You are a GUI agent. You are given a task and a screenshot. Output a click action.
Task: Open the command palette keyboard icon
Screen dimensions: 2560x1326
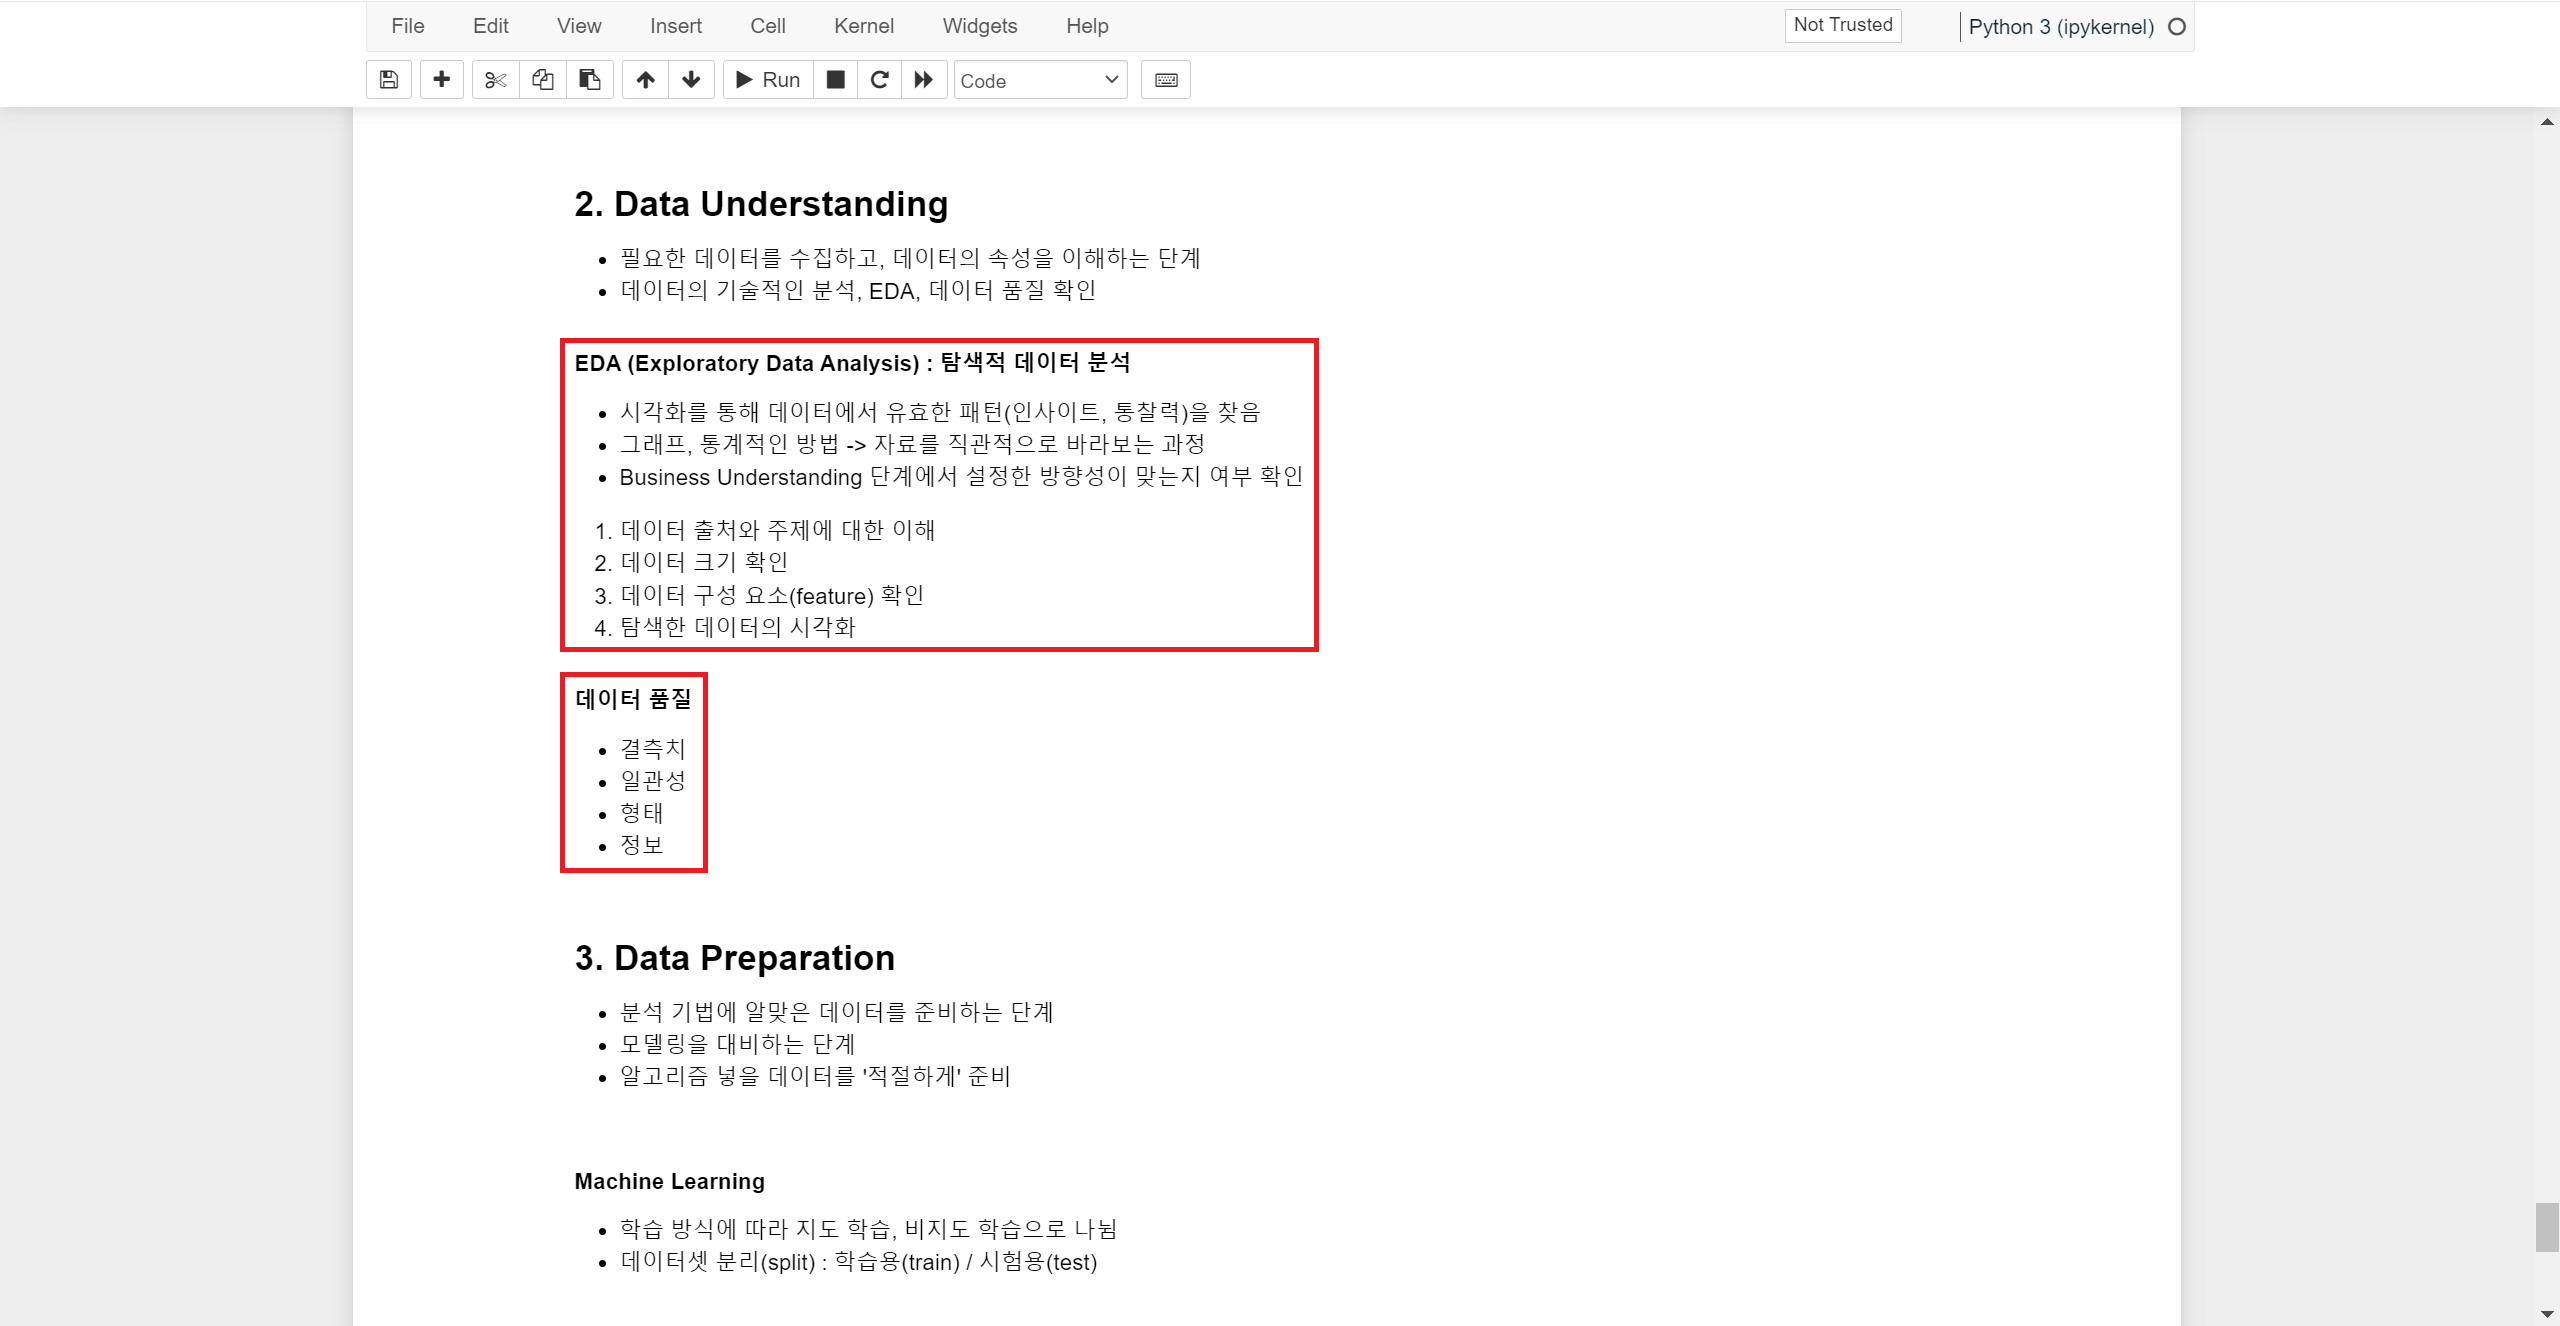1166,80
